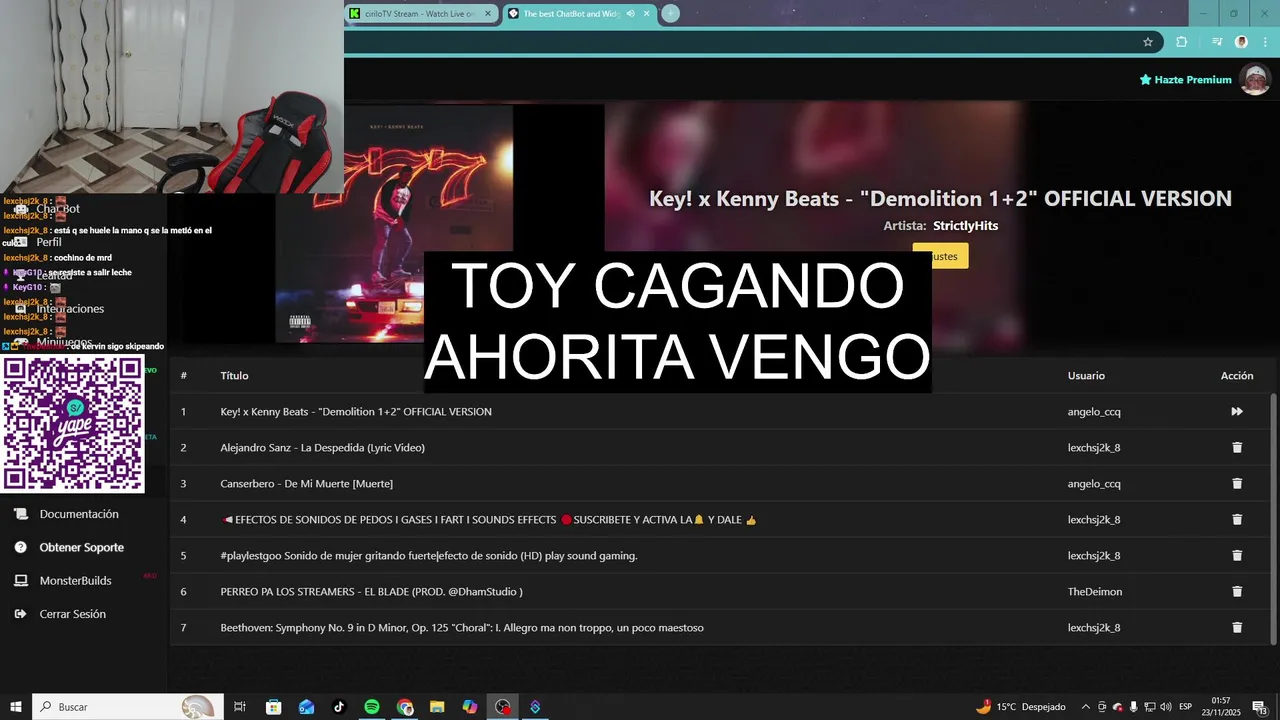Screen dimensions: 1280x720
Task: Switch ESP keyboard language indicator
Action: (x=1186, y=707)
